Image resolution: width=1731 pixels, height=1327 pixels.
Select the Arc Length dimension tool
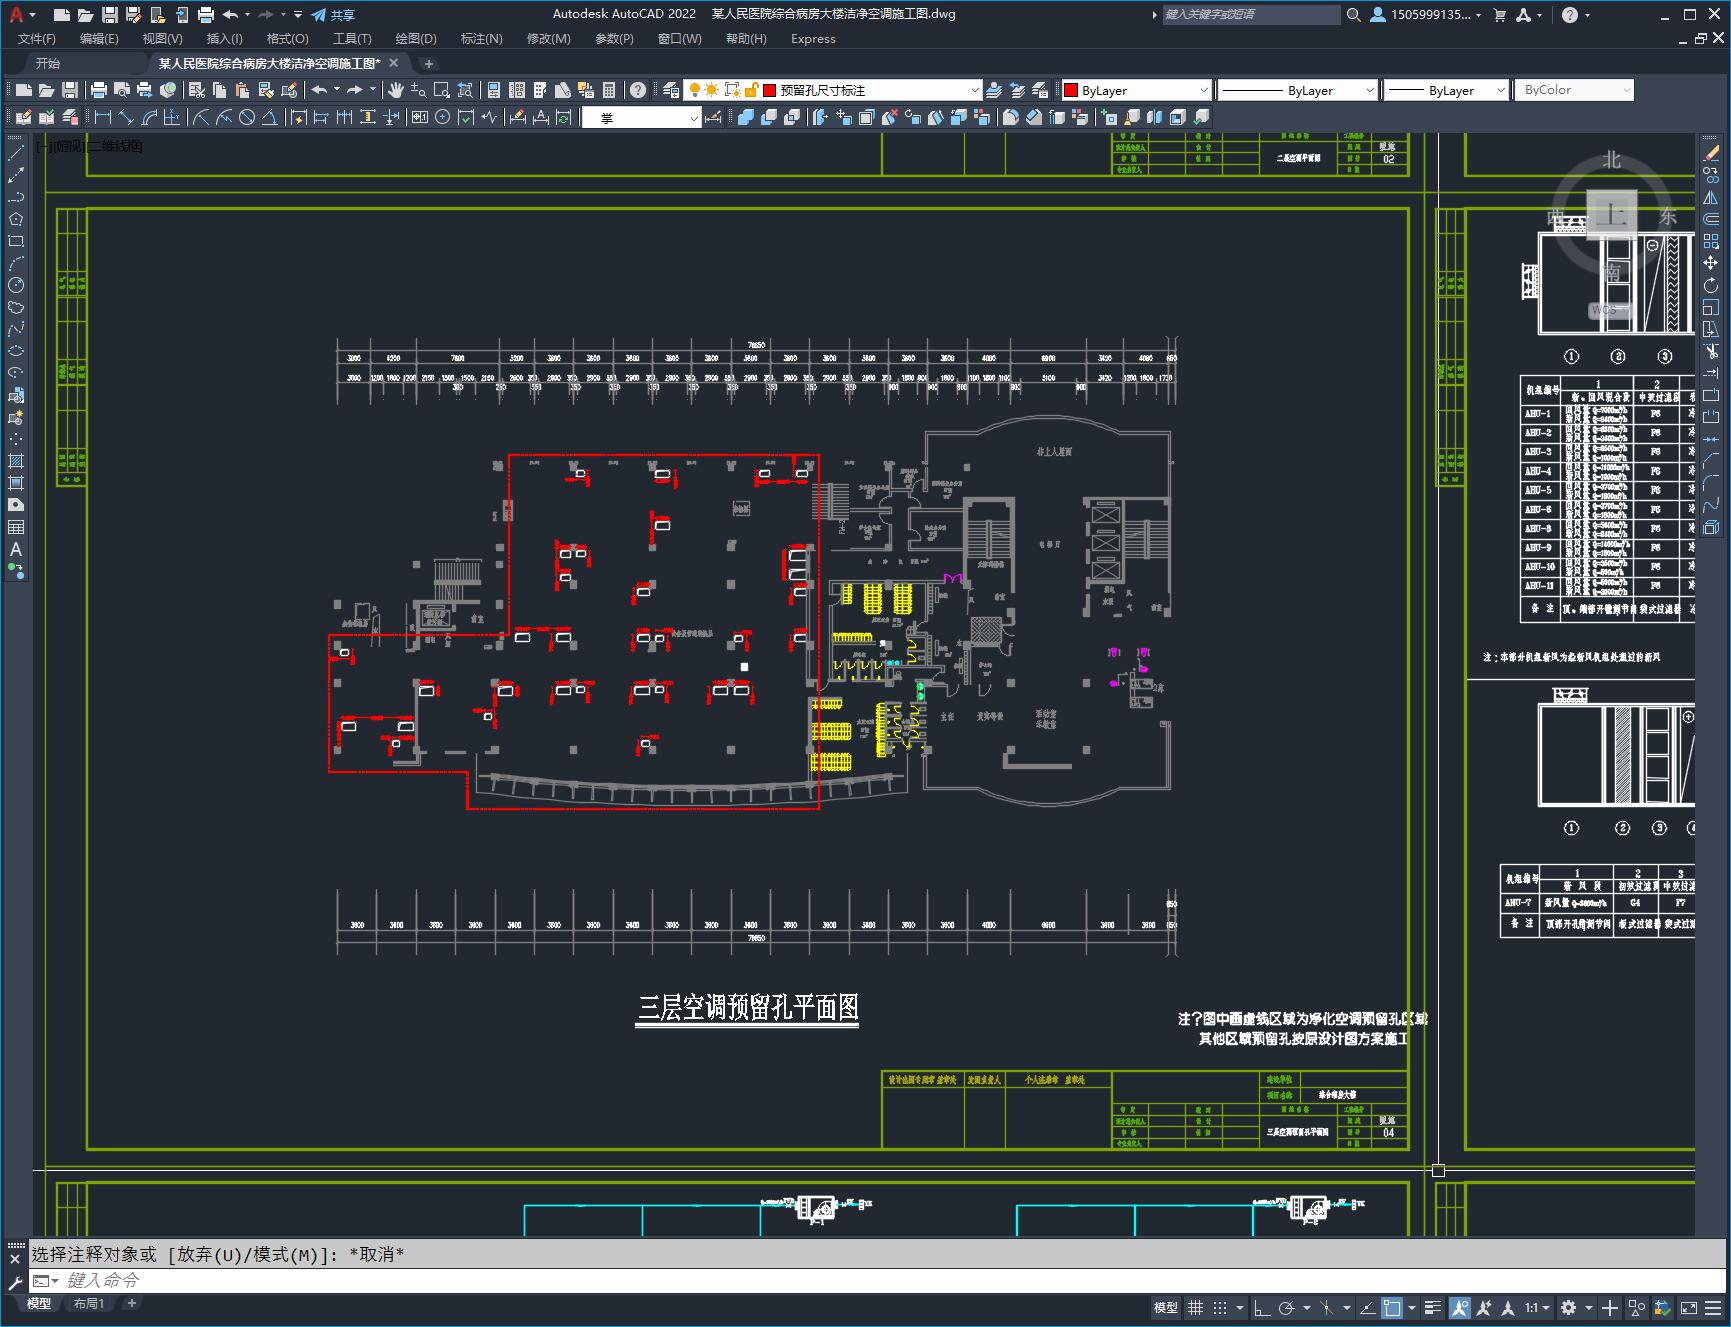[x=149, y=117]
